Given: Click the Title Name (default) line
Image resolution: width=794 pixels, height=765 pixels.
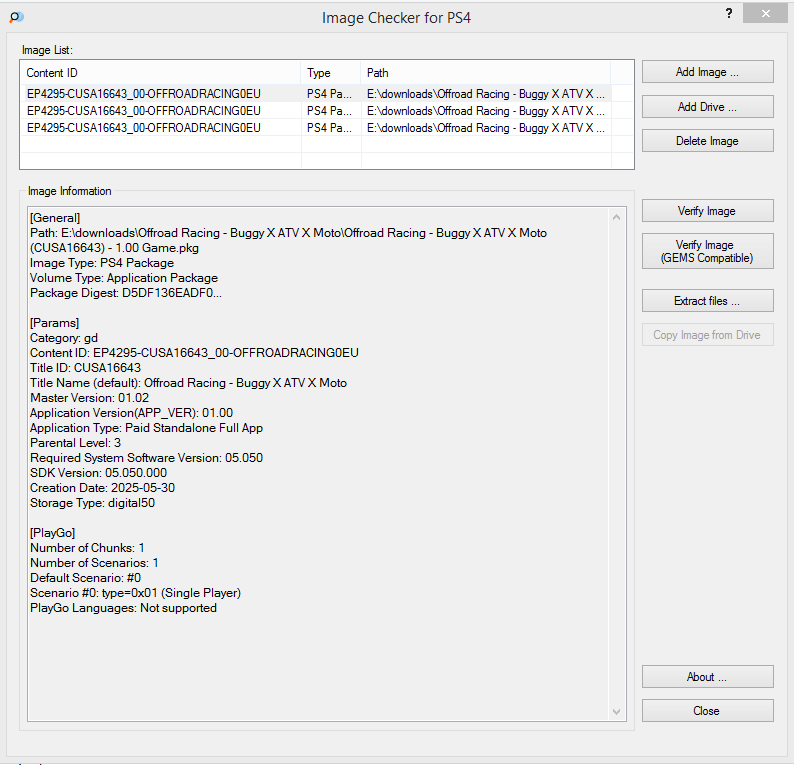Looking at the screenshot, I should (x=188, y=383).
